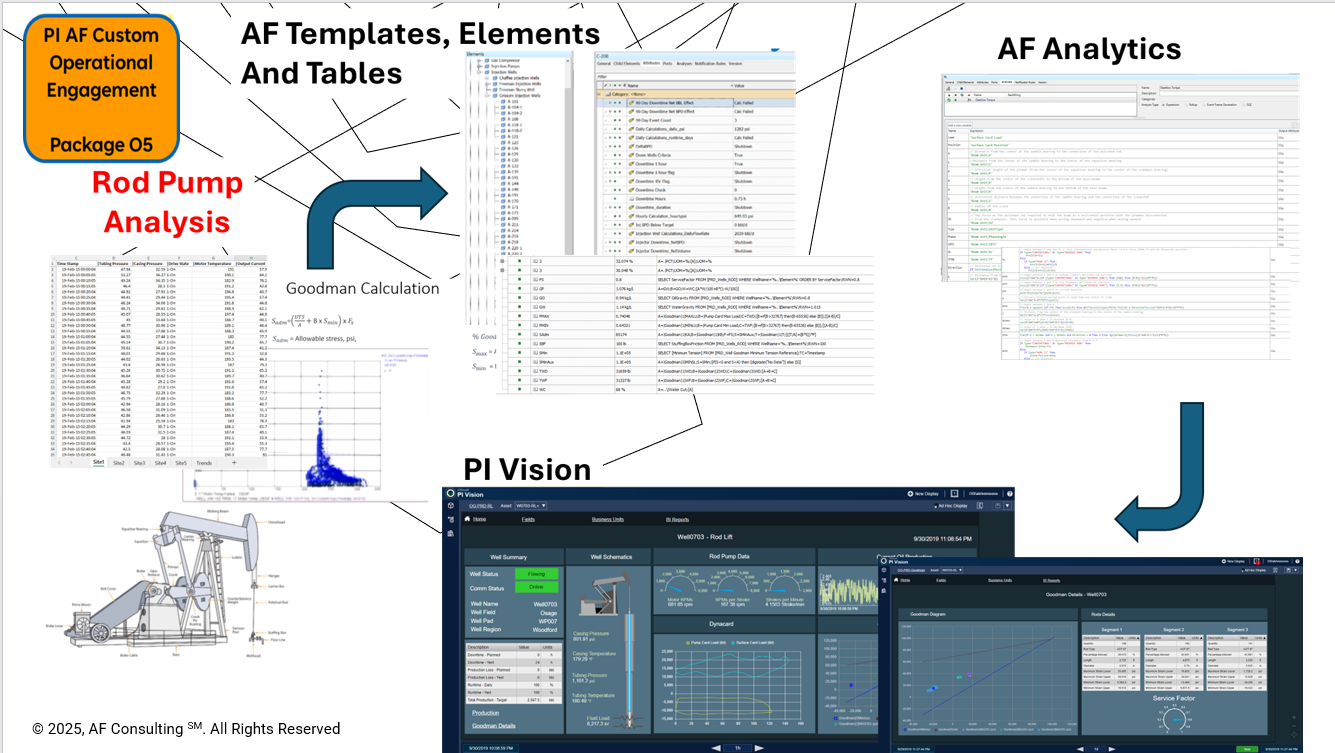Click the Filter field in AF attributes
This screenshot has width=1335, height=753.
698,77
